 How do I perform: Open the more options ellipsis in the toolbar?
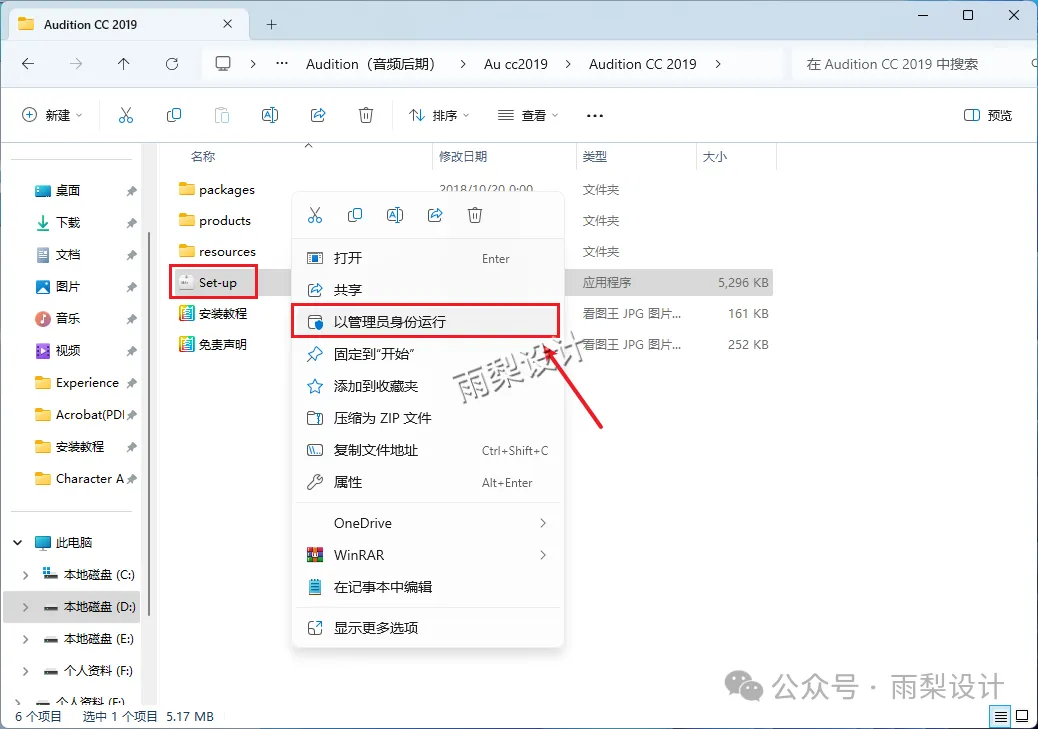[594, 116]
